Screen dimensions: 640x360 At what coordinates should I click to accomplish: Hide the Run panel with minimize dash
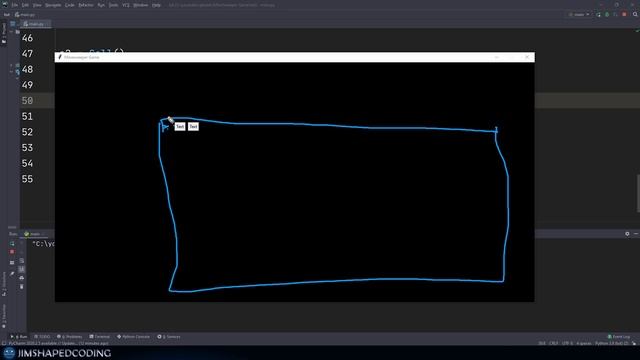(636, 234)
